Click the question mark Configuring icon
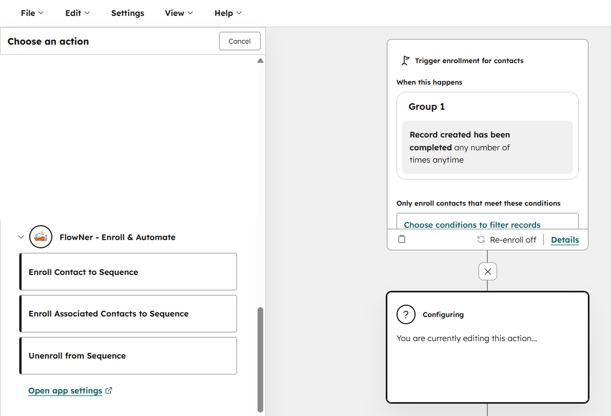611x416 pixels. pyautogui.click(x=406, y=314)
